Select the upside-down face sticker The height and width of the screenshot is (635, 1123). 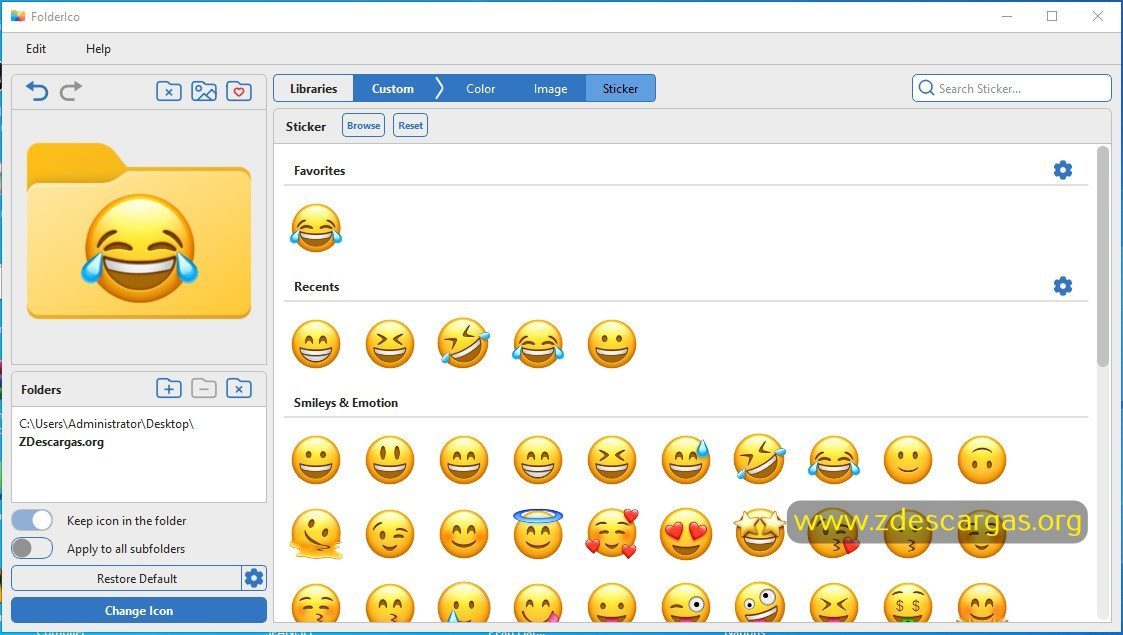[982, 460]
